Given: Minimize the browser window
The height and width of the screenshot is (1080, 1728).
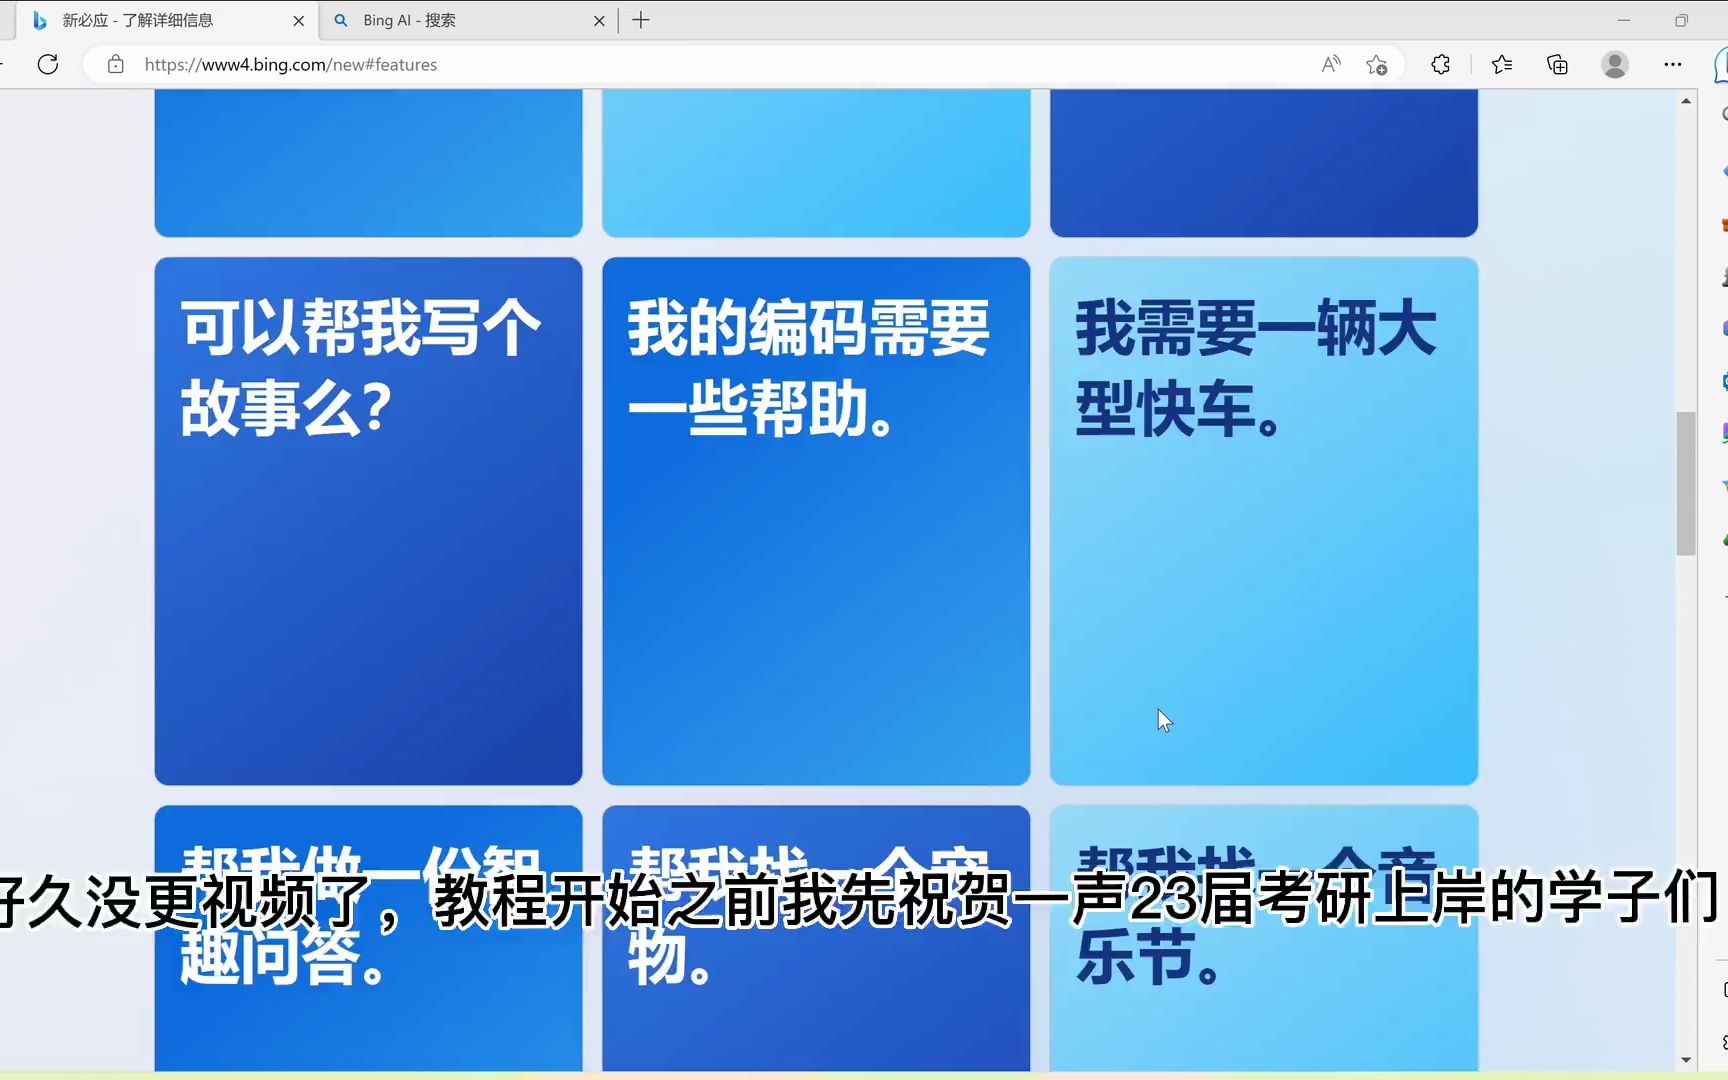Looking at the screenshot, I should click(1624, 20).
